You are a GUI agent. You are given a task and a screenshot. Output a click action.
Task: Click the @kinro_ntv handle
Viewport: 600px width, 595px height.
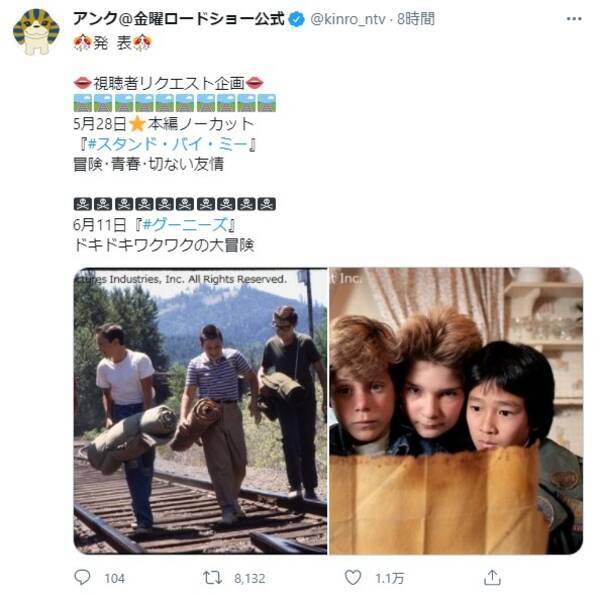347,19
